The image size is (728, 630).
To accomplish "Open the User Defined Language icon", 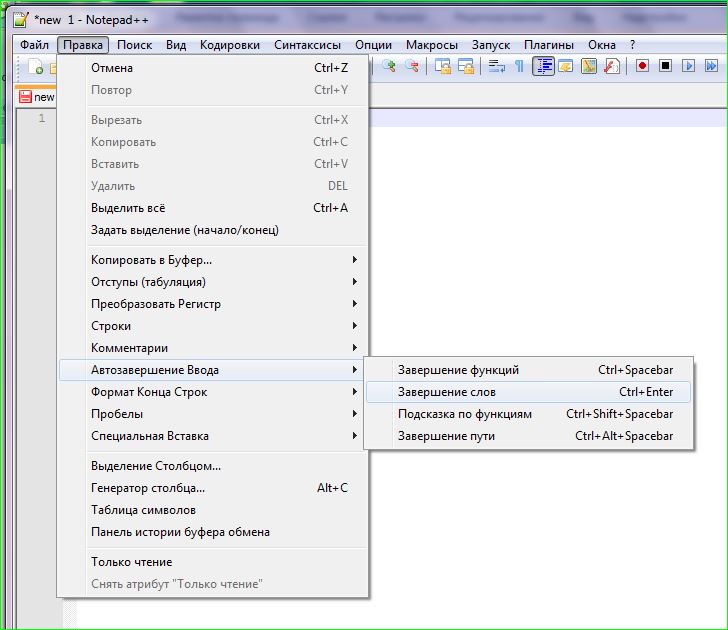I will (x=566, y=66).
